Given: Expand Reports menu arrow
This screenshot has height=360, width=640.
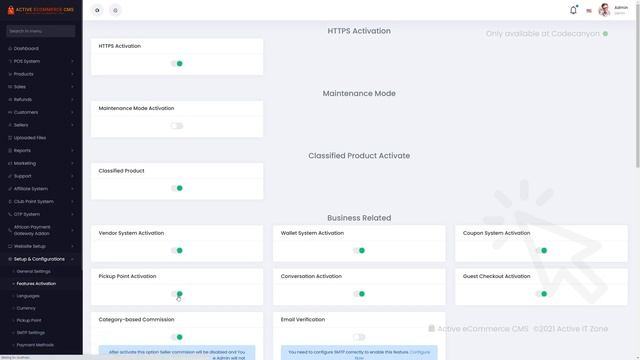Looking at the screenshot, I should pos(72,151).
